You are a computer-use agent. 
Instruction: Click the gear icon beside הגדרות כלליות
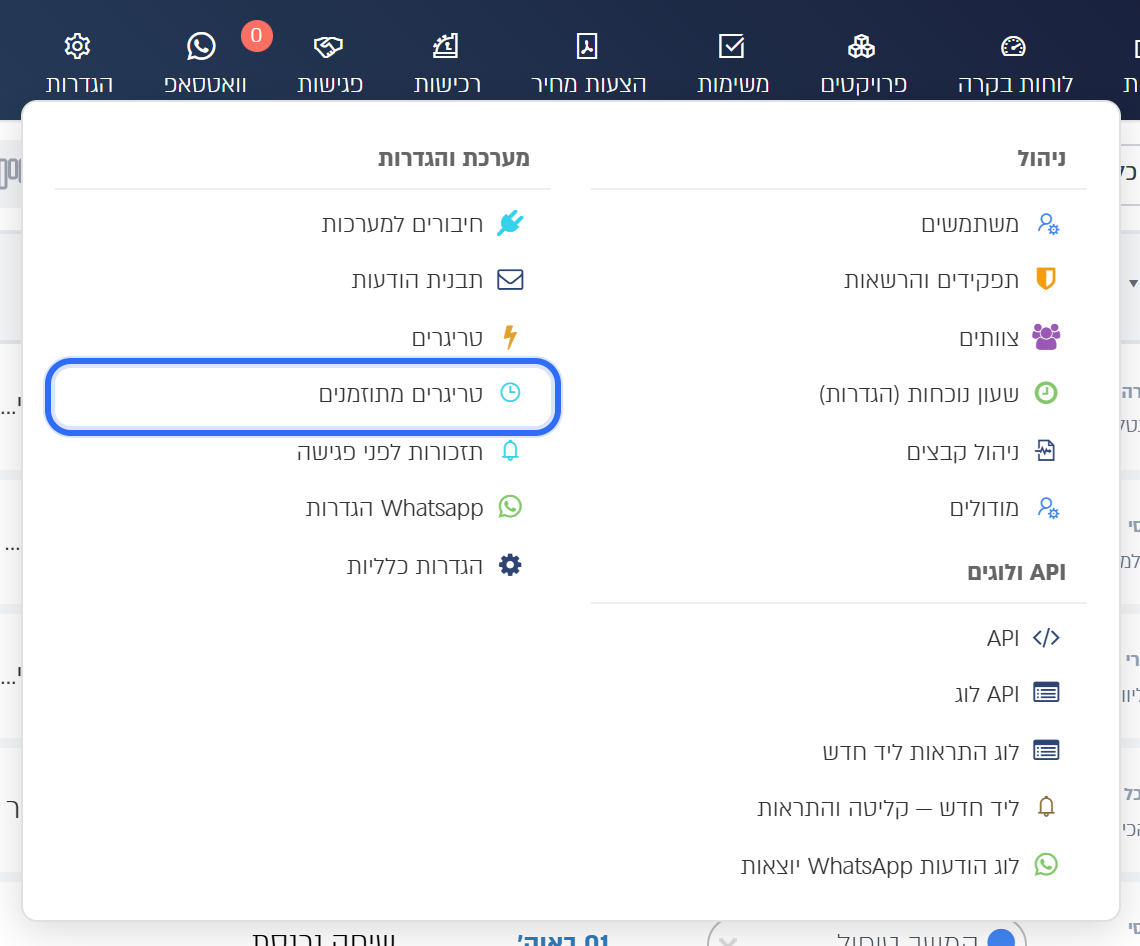pos(510,565)
